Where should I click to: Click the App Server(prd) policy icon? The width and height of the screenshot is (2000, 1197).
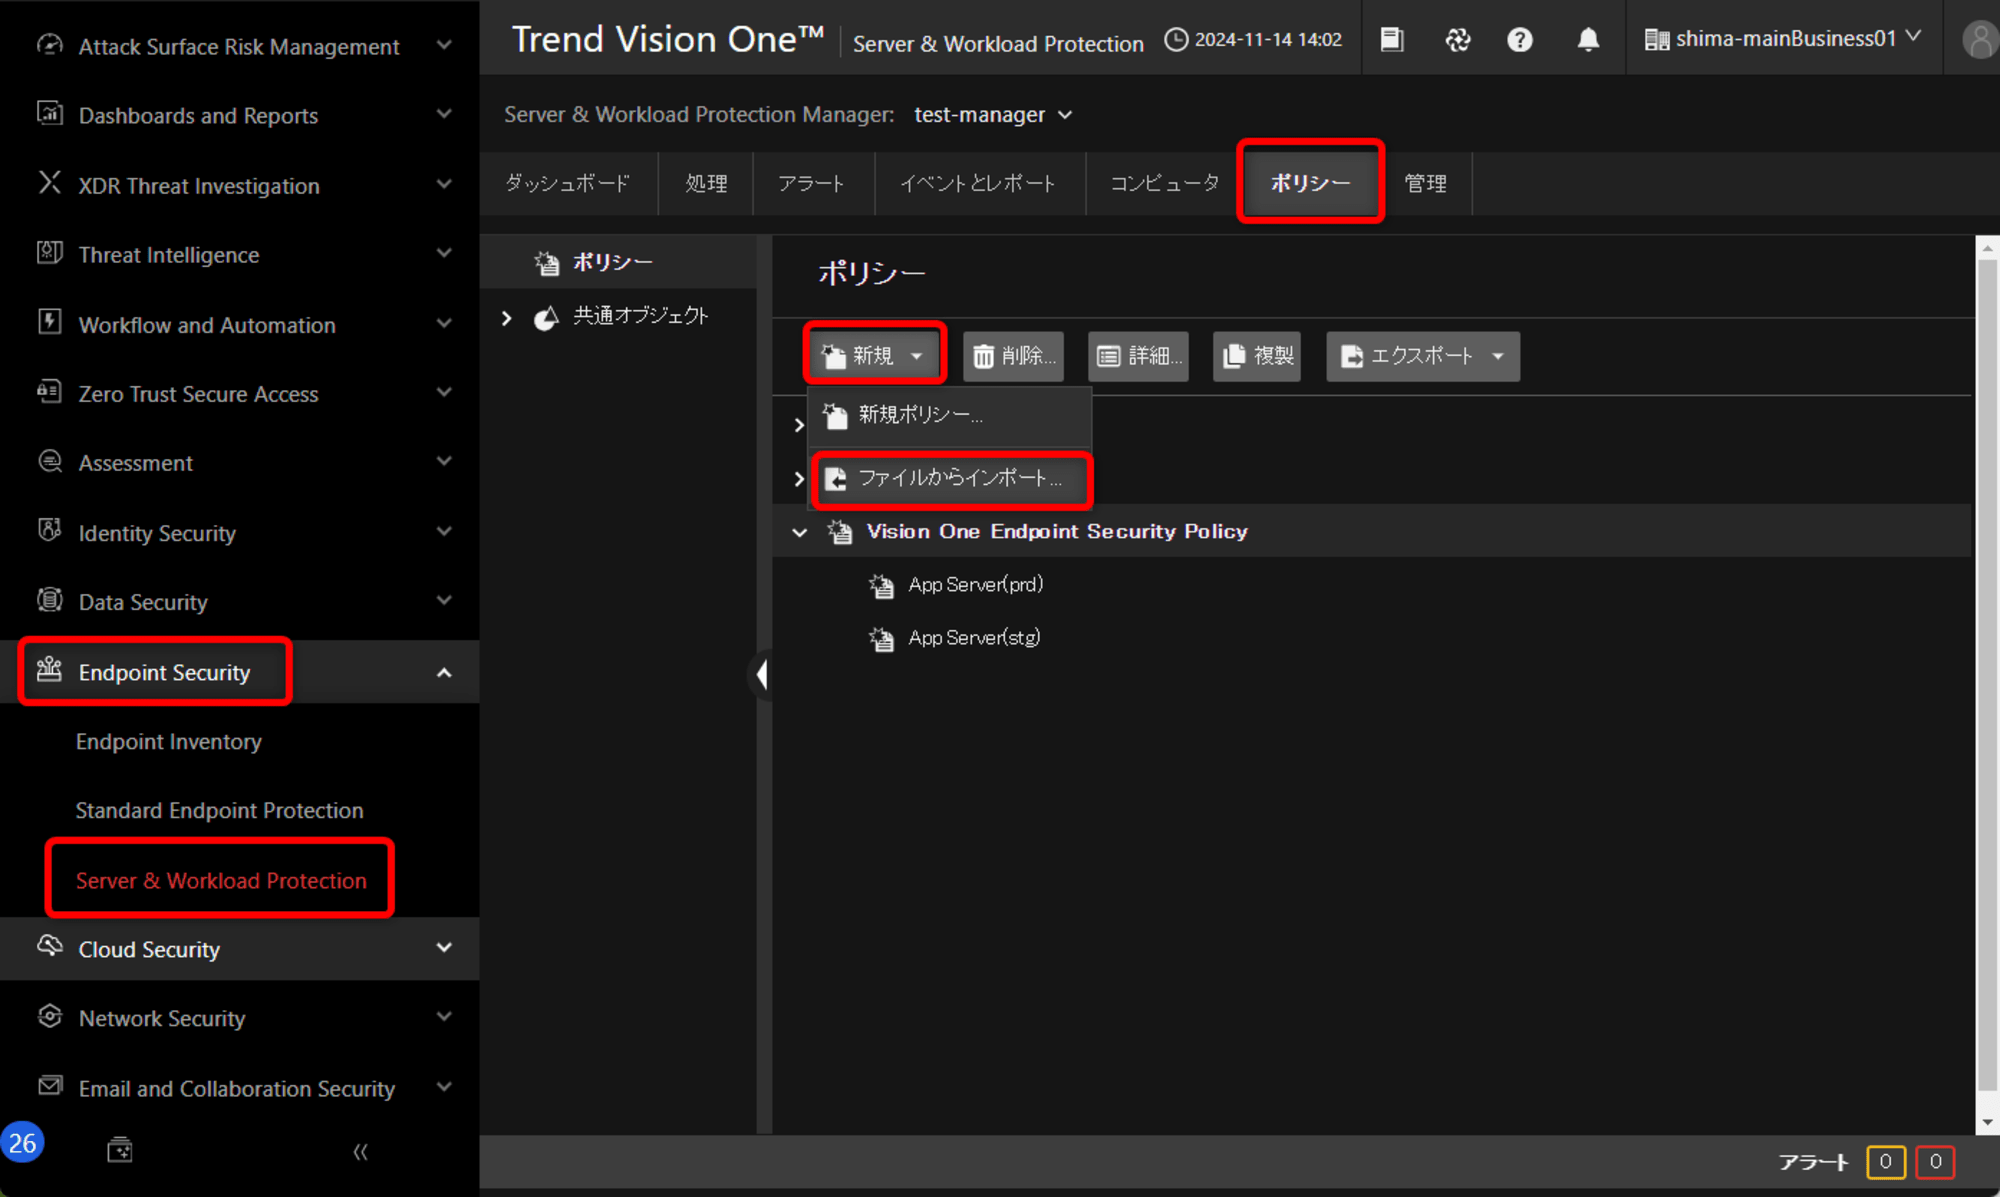881,585
